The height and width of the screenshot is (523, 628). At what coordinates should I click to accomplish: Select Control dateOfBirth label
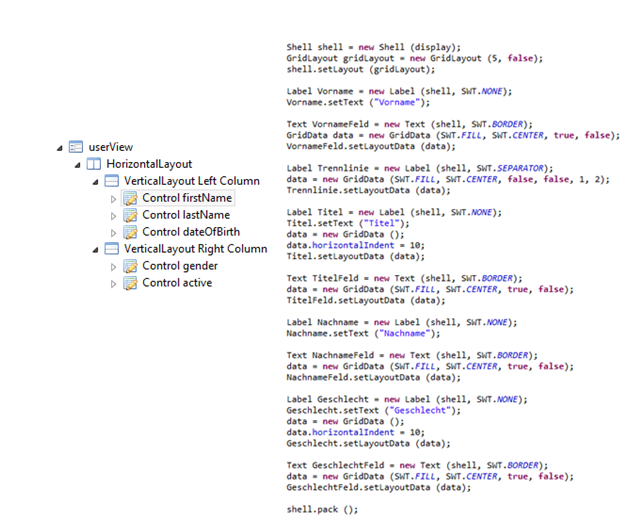coord(191,232)
